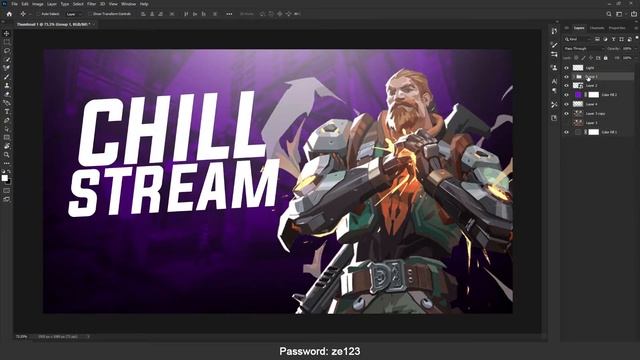This screenshot has height=360, width=640.
Task: Open the Layers panel menu
Action: 636,28
